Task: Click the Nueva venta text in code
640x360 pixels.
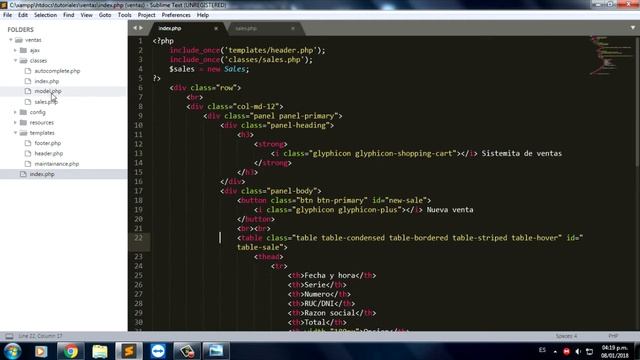Action: click(x=450, y=210)
